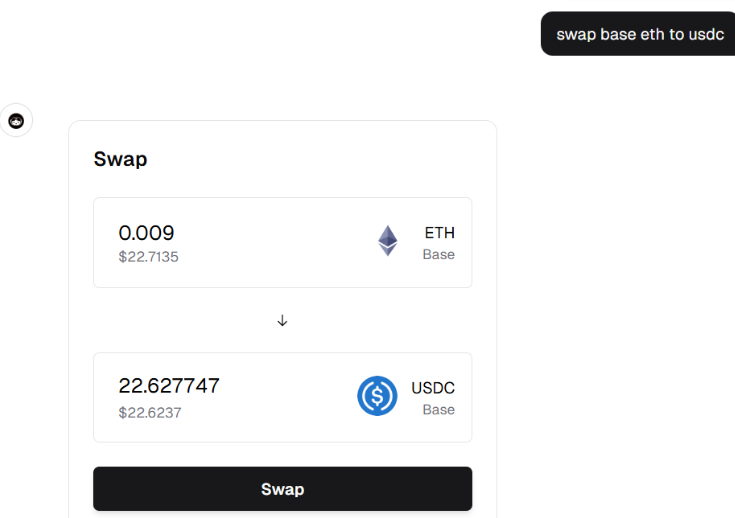
Task: Click the Ethereum diamond icon
Action: point(388,241)
